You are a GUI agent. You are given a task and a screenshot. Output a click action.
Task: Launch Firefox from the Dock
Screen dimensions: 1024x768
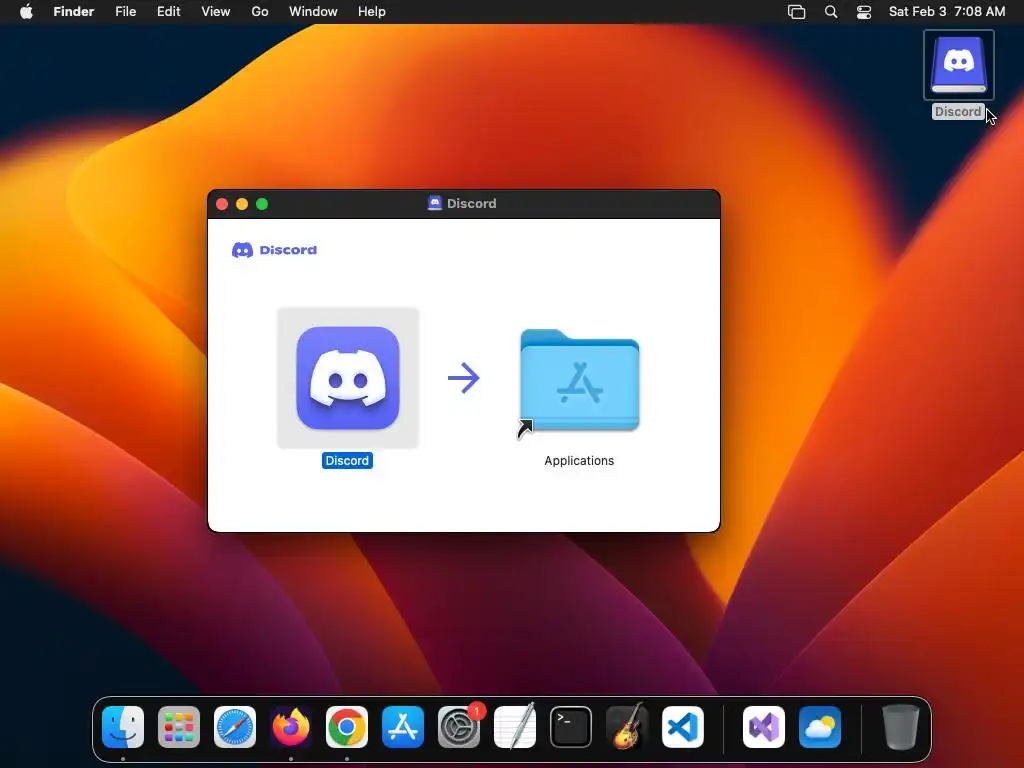[291, 727]
